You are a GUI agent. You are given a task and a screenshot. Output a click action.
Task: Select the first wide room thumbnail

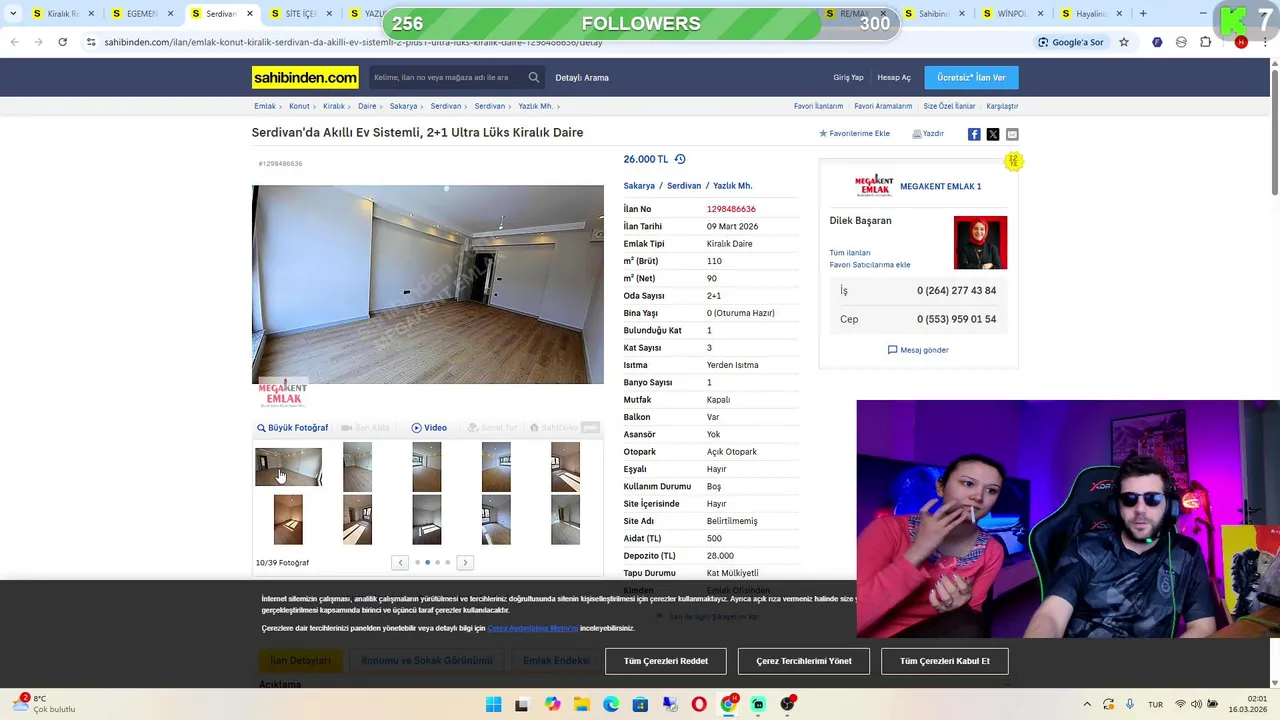pos(288,467)
